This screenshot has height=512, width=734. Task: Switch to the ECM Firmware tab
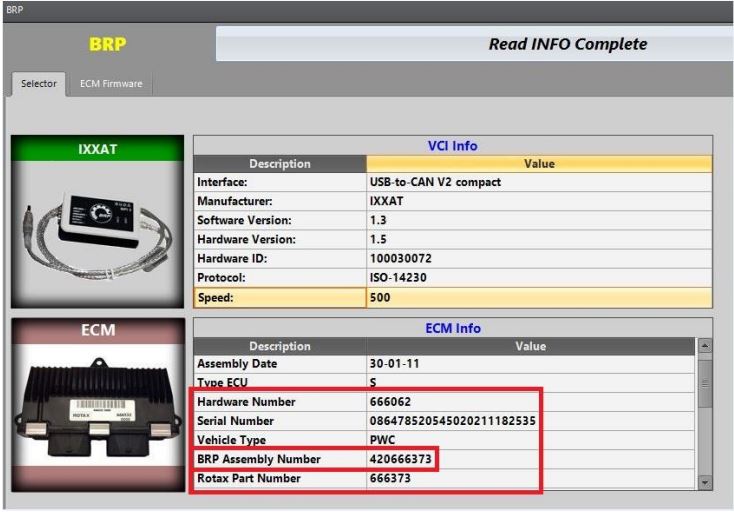point(111,84)
